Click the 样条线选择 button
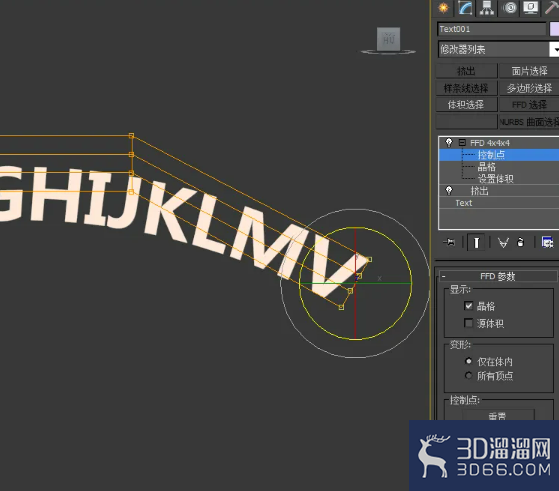The height and width of the screenshot is (491, 559). [x=466, y=88]
